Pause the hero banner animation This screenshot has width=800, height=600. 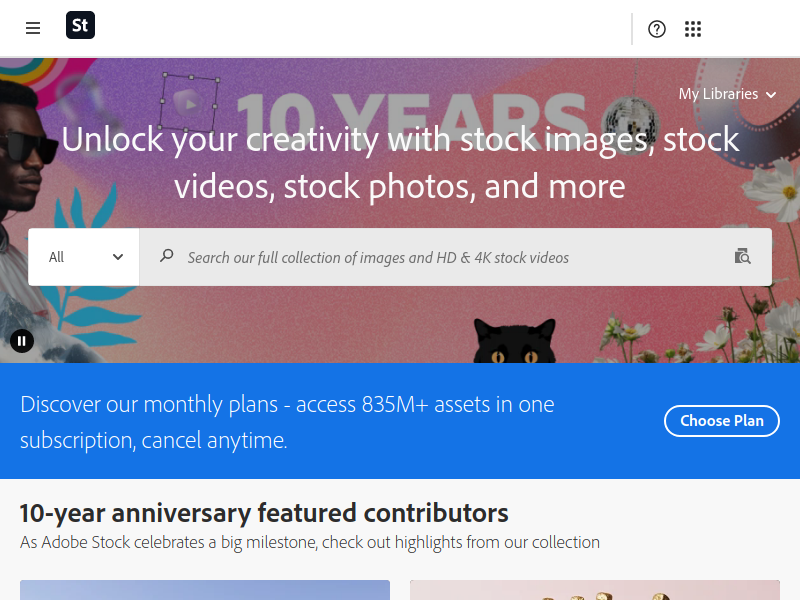pos(22,341)
